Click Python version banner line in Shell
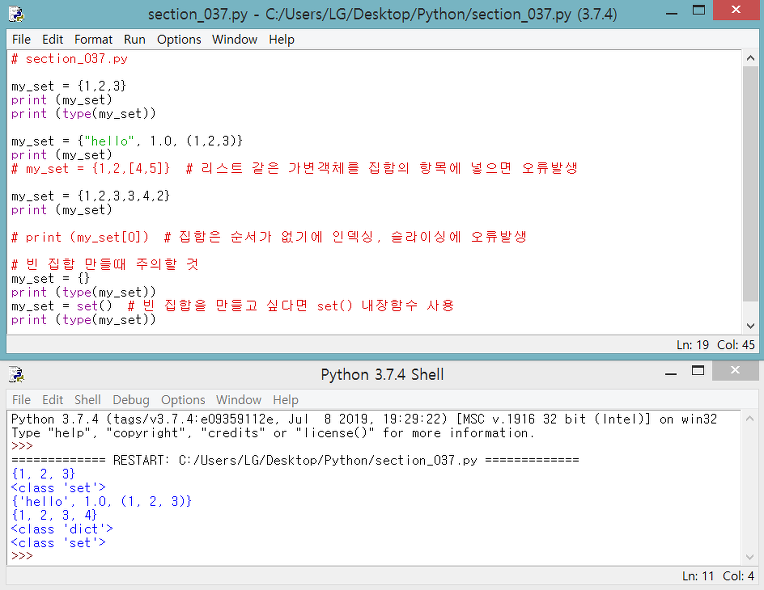The image size is (764, 590). [364, 419]
